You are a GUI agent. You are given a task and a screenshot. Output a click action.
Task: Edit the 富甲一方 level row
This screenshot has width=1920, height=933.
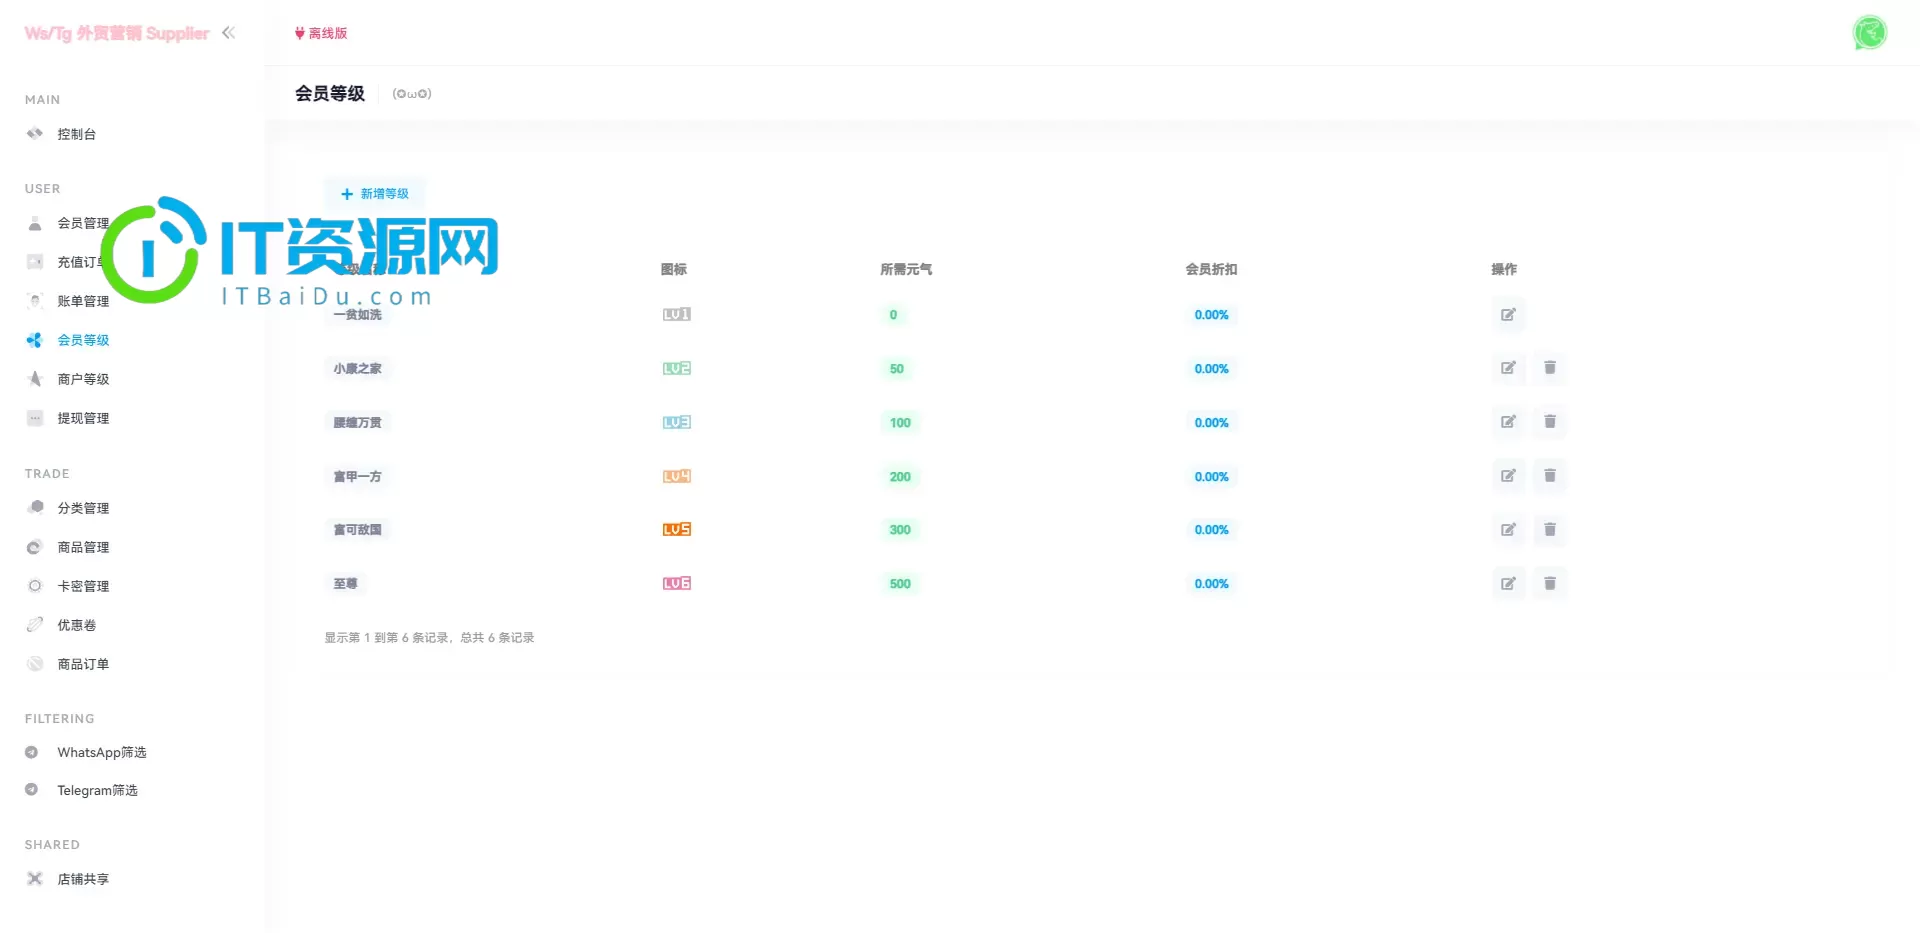[1508, 476]
